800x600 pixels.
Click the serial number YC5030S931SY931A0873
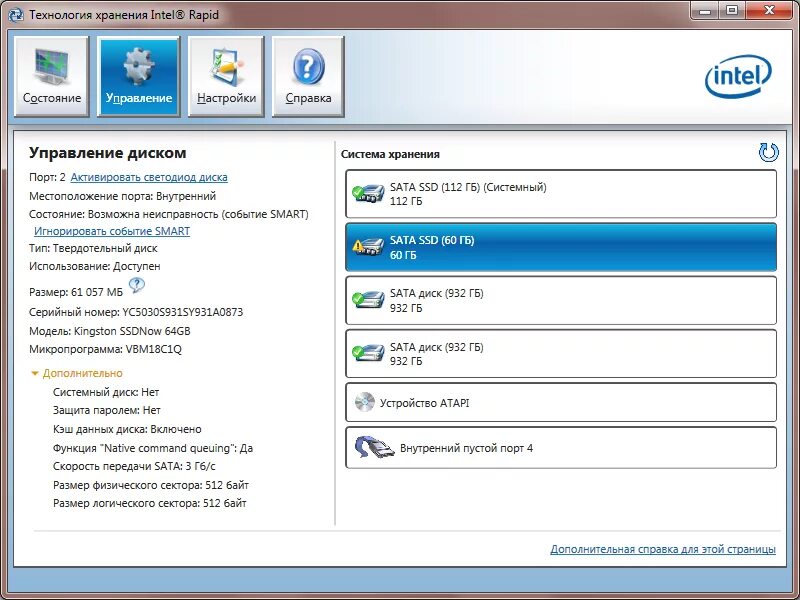click(183, 312)
